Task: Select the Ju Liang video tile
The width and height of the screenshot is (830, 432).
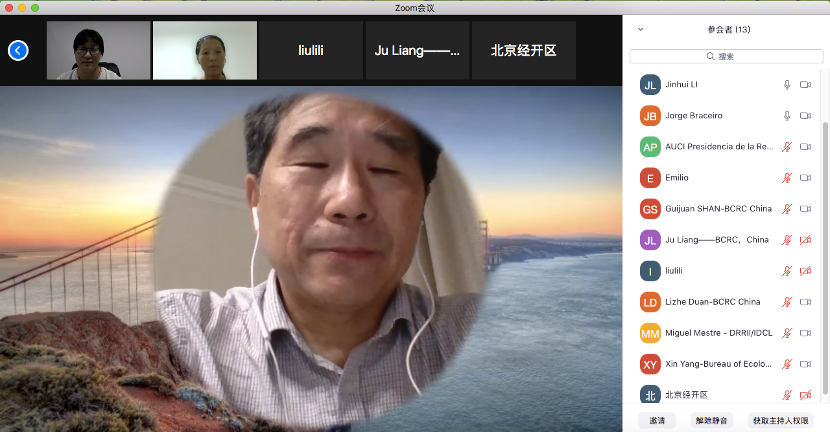Action: click(417, 50)
